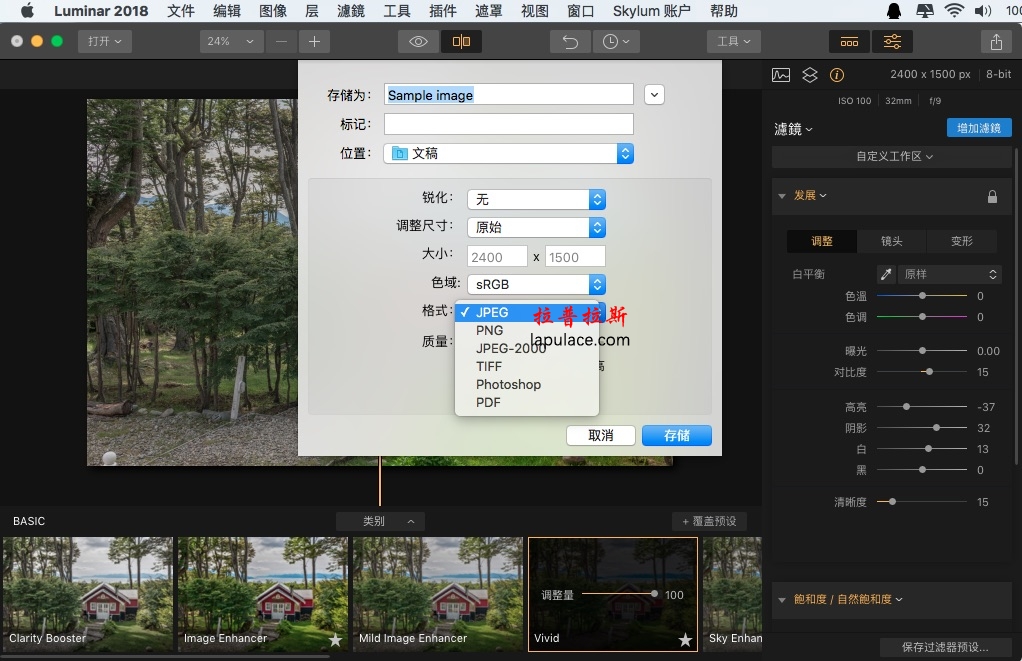Open the 原样 white balance preset dropdown
This screenshot has width=1022, height=661.
pos(950,274)
